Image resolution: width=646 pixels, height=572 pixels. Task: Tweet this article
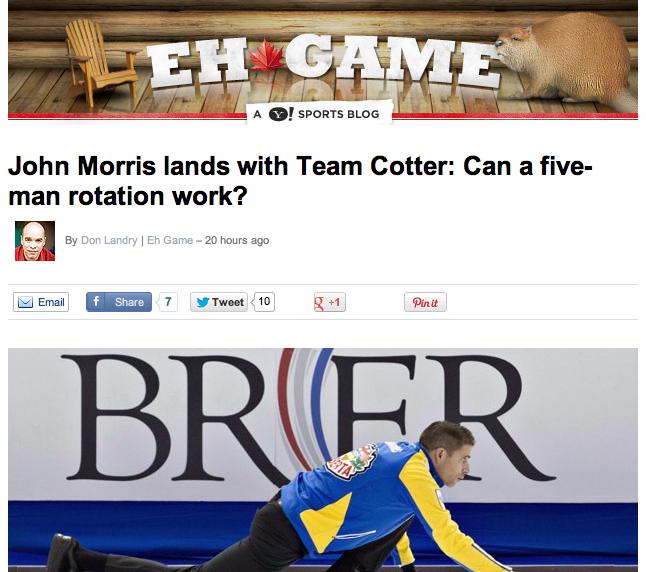click(x=219, y=302)
